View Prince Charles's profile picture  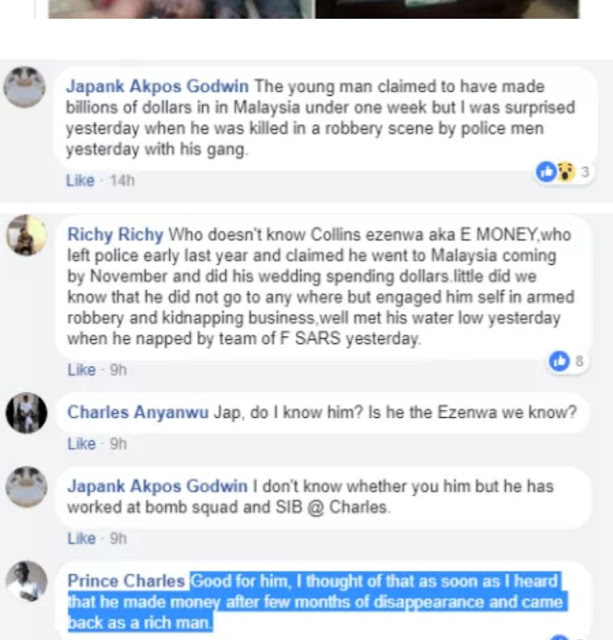26,581
